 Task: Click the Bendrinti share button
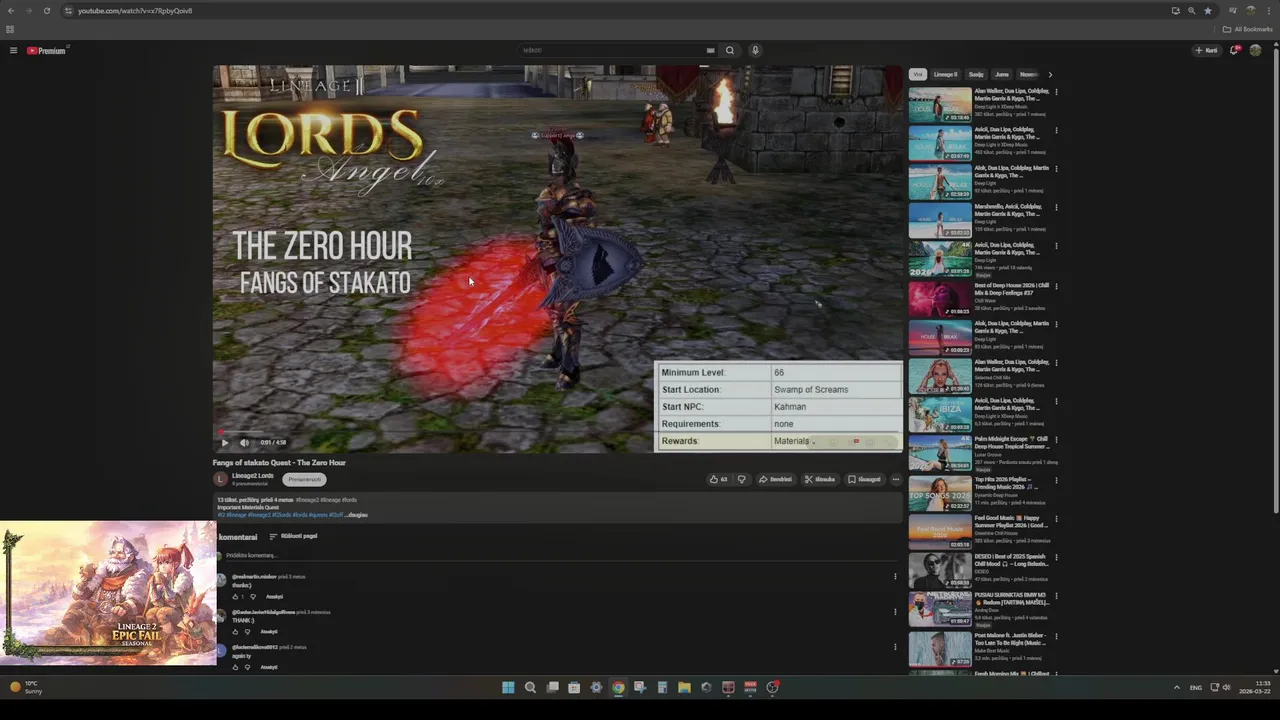click(x=775, y=479)
